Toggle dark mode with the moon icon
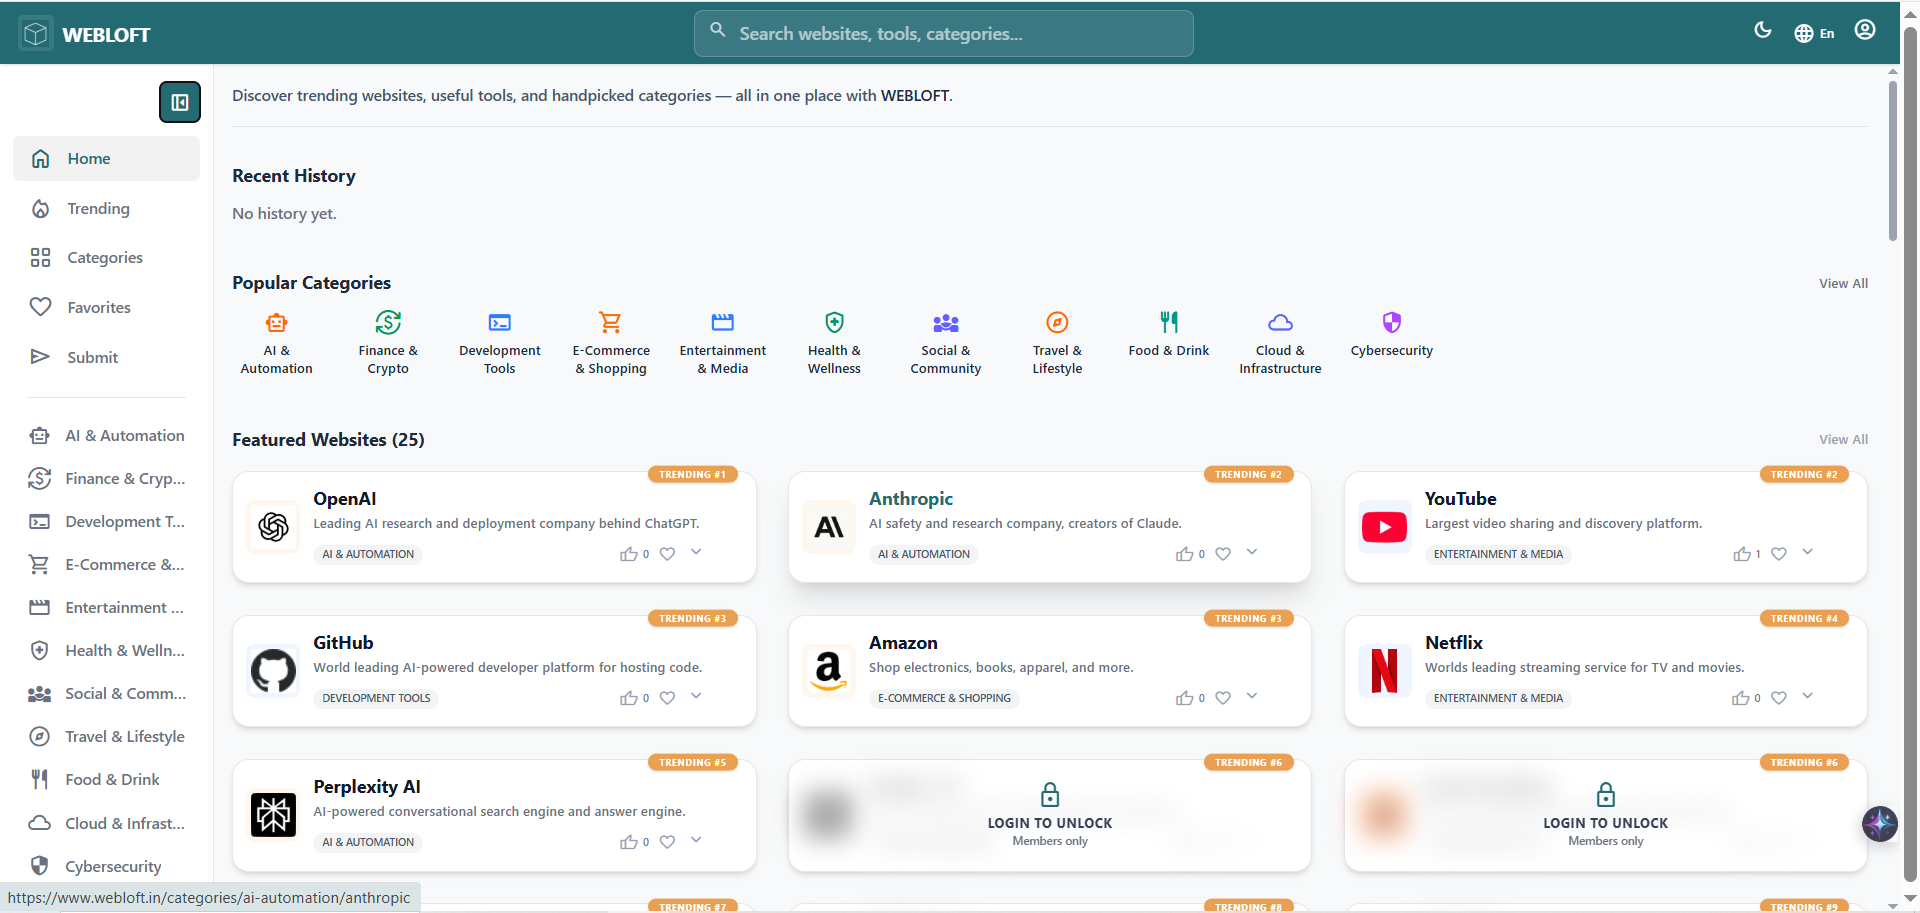The height and width of the screenshot is (913, 1920). (x=1764, y=31)
